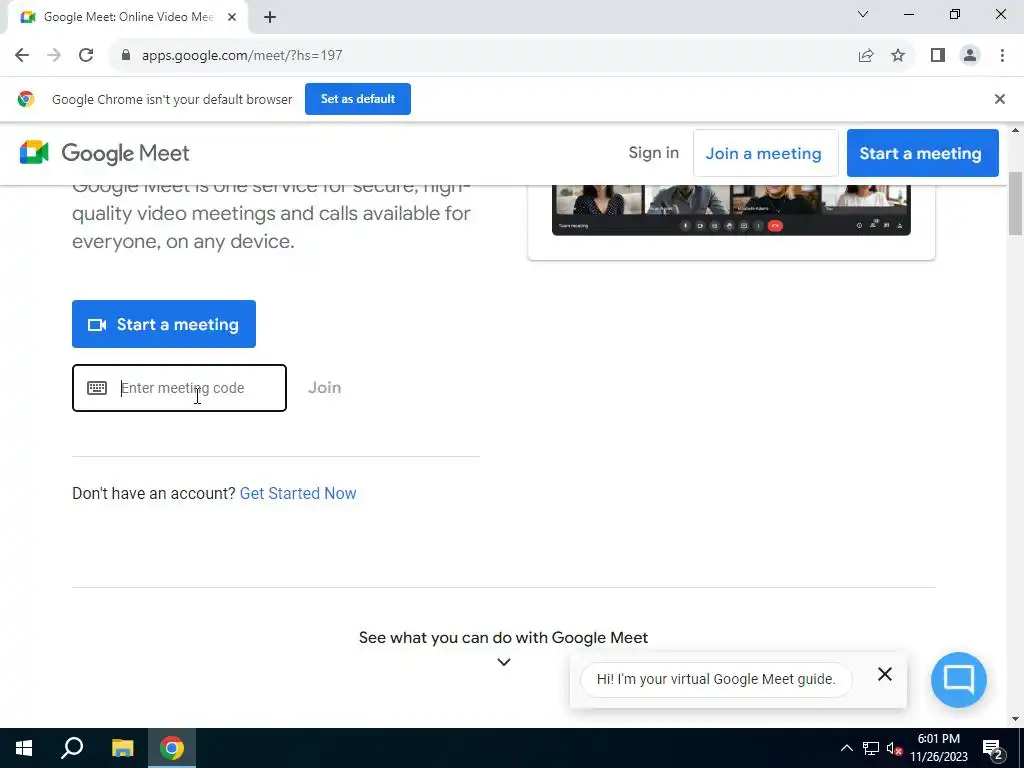Click the address bar URL

coord(242,56)
